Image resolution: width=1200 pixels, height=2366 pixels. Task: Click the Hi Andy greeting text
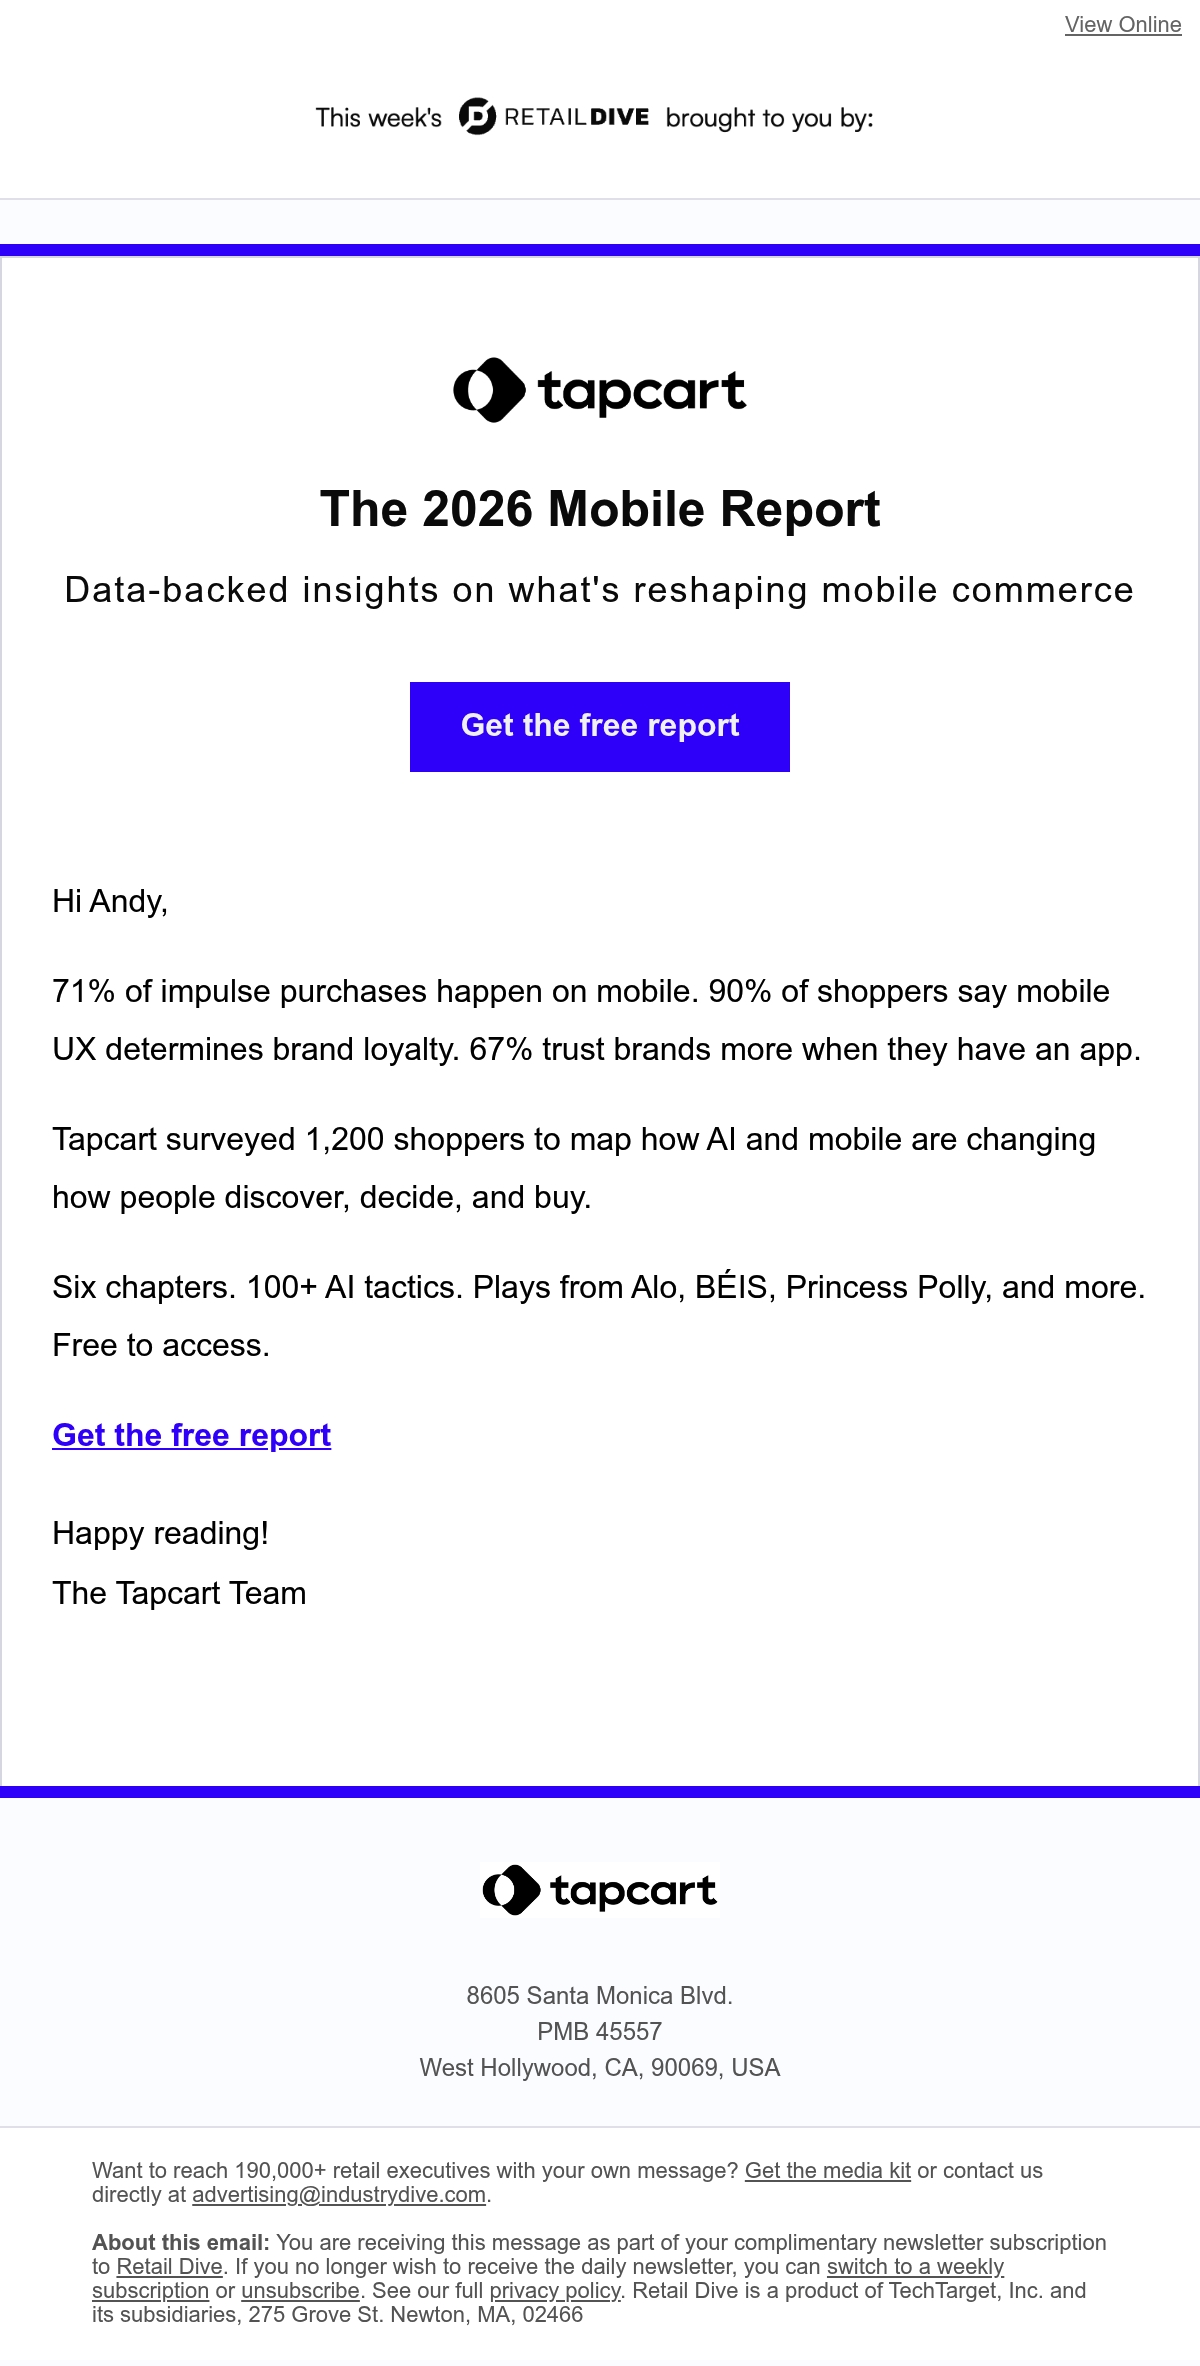click(x=110, y=901)
